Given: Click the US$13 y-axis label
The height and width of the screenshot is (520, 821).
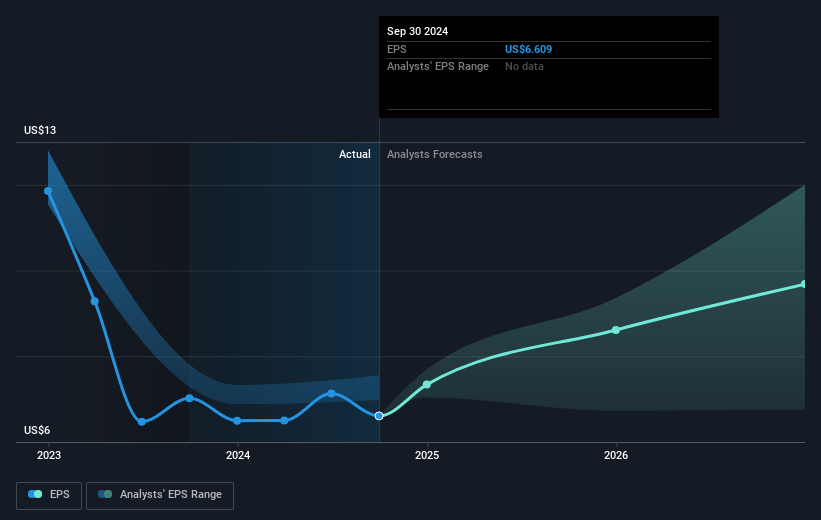Looking at the screenshot, I should 40,130.
